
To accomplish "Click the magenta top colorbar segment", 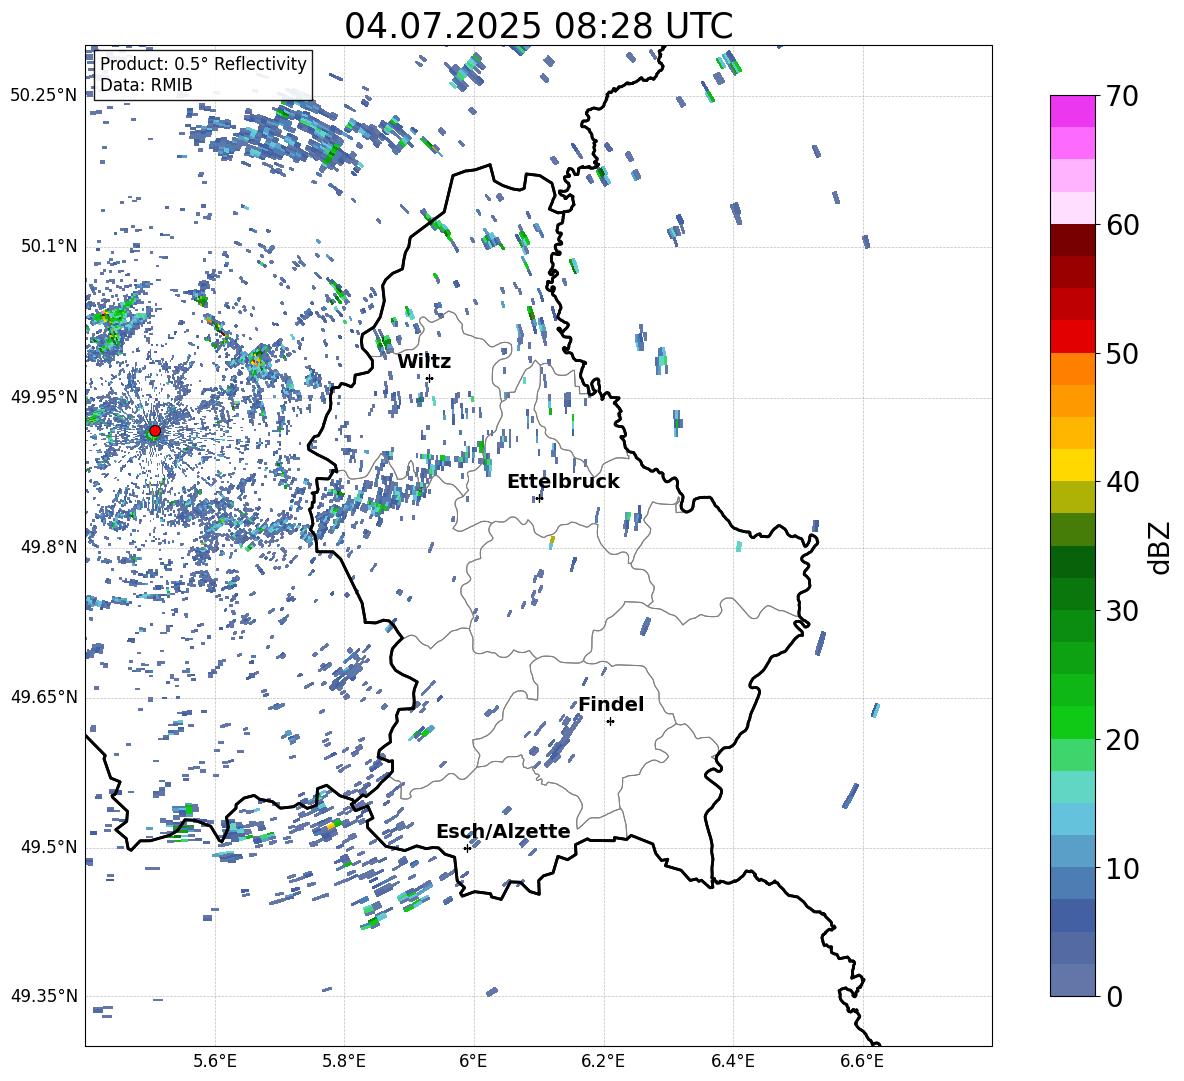I will [x=1072, y=111].
